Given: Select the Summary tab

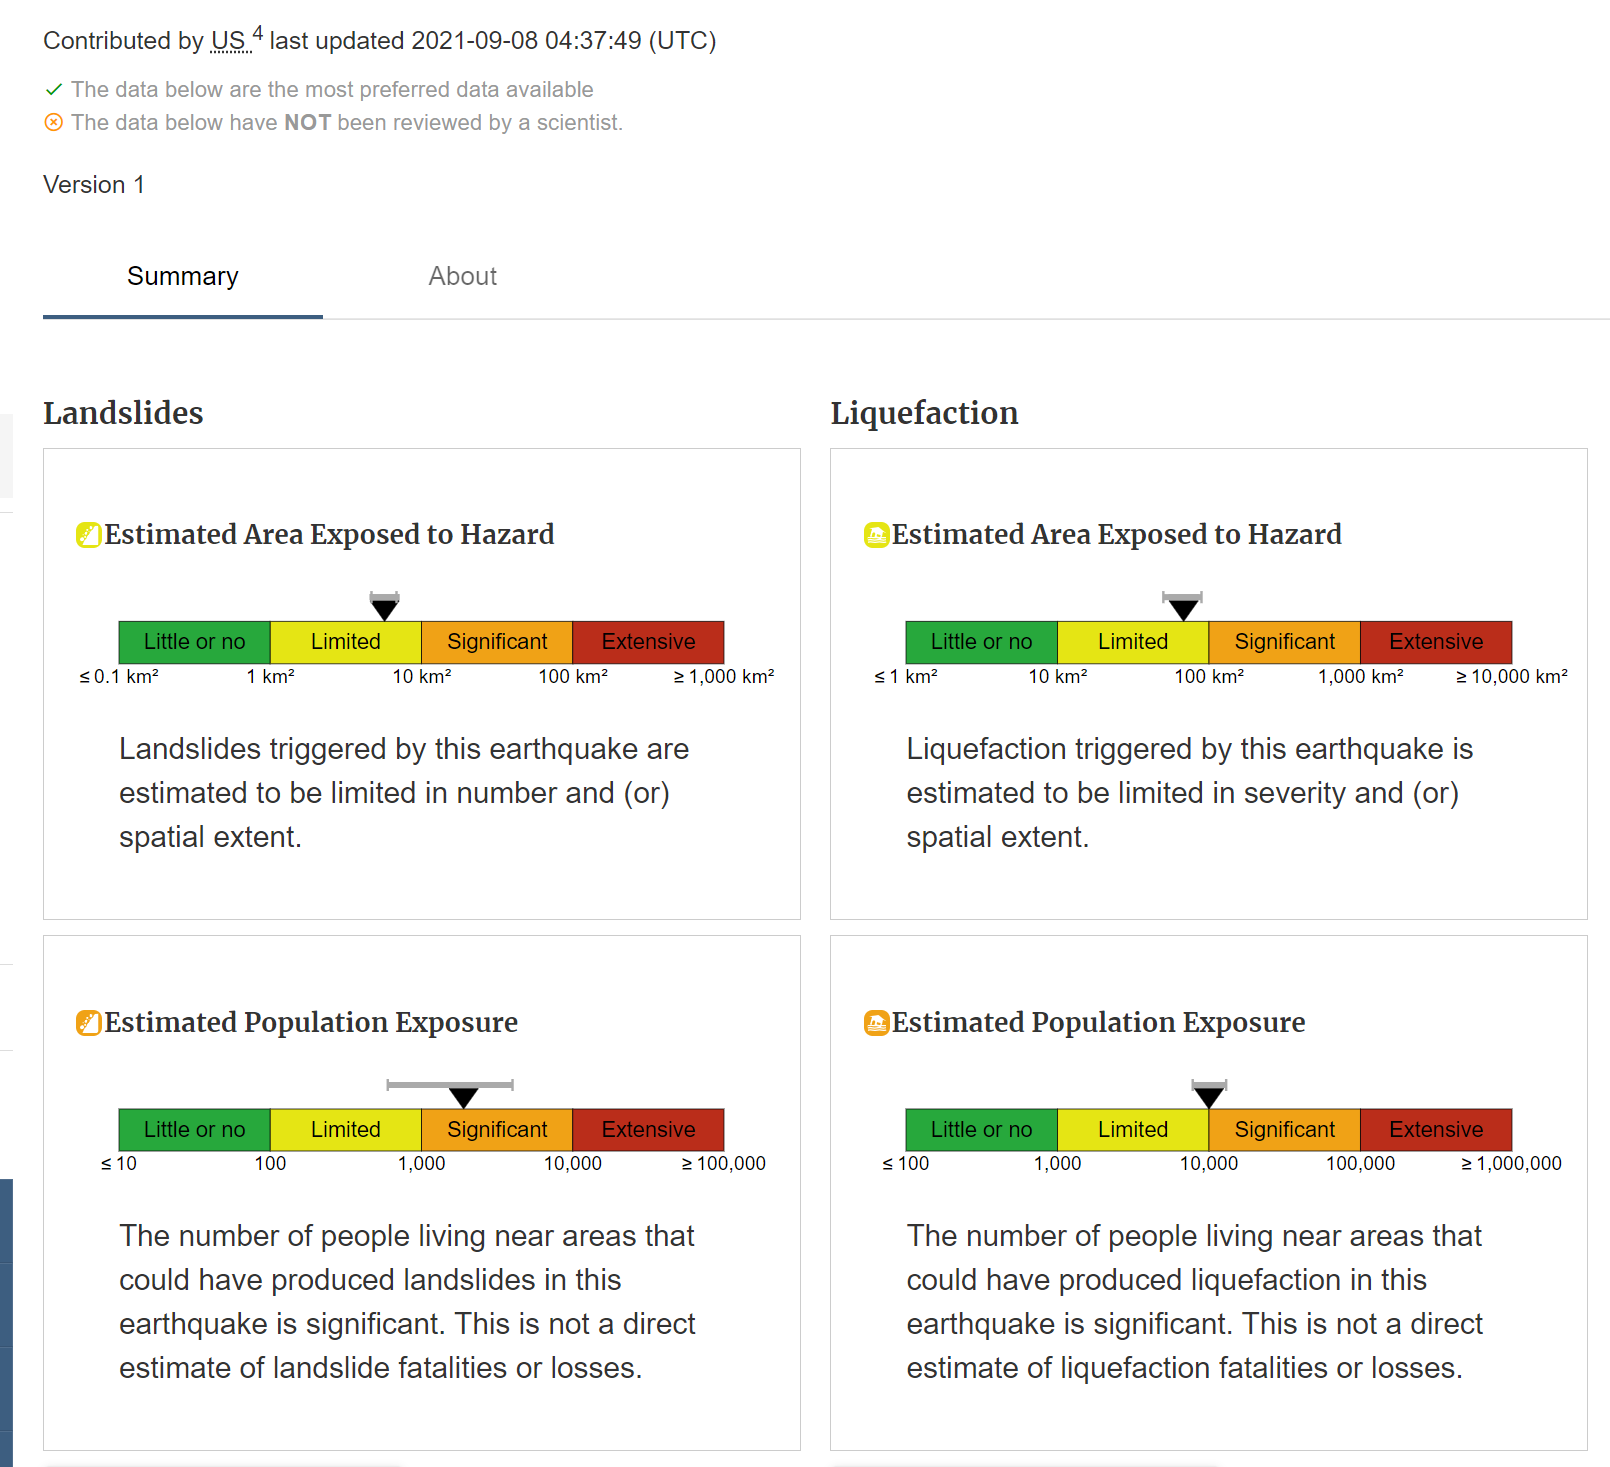Looking at the screenshot, I should tap(183, 277).
